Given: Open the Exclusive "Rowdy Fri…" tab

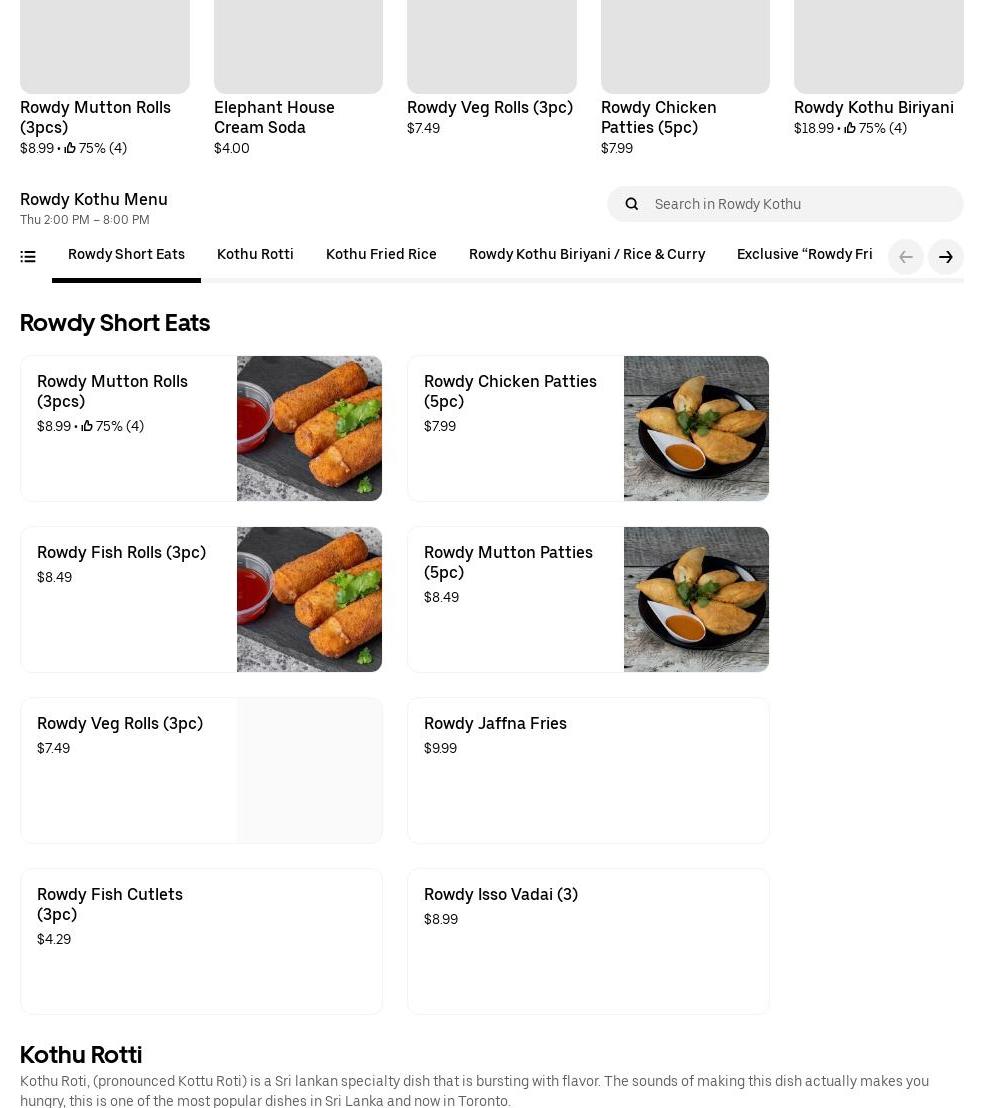Looking at the screenshot, I should [x=804, y=254].
